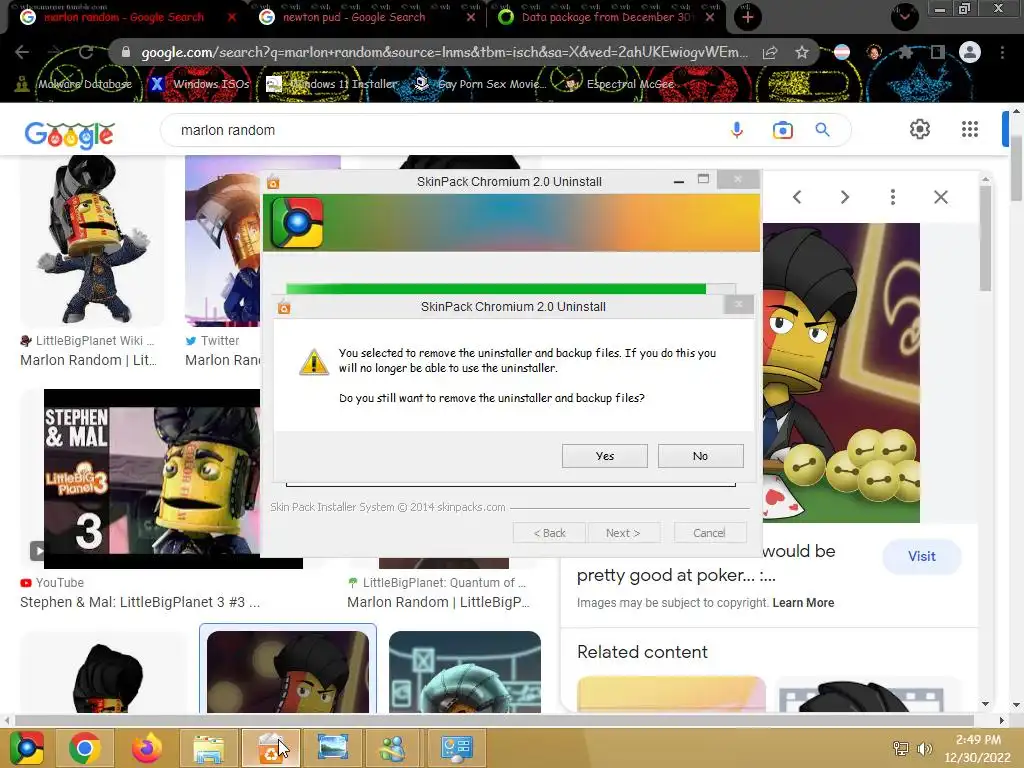Open search by image camera icon
1024x768 pixels.
[x=782, y=130]
